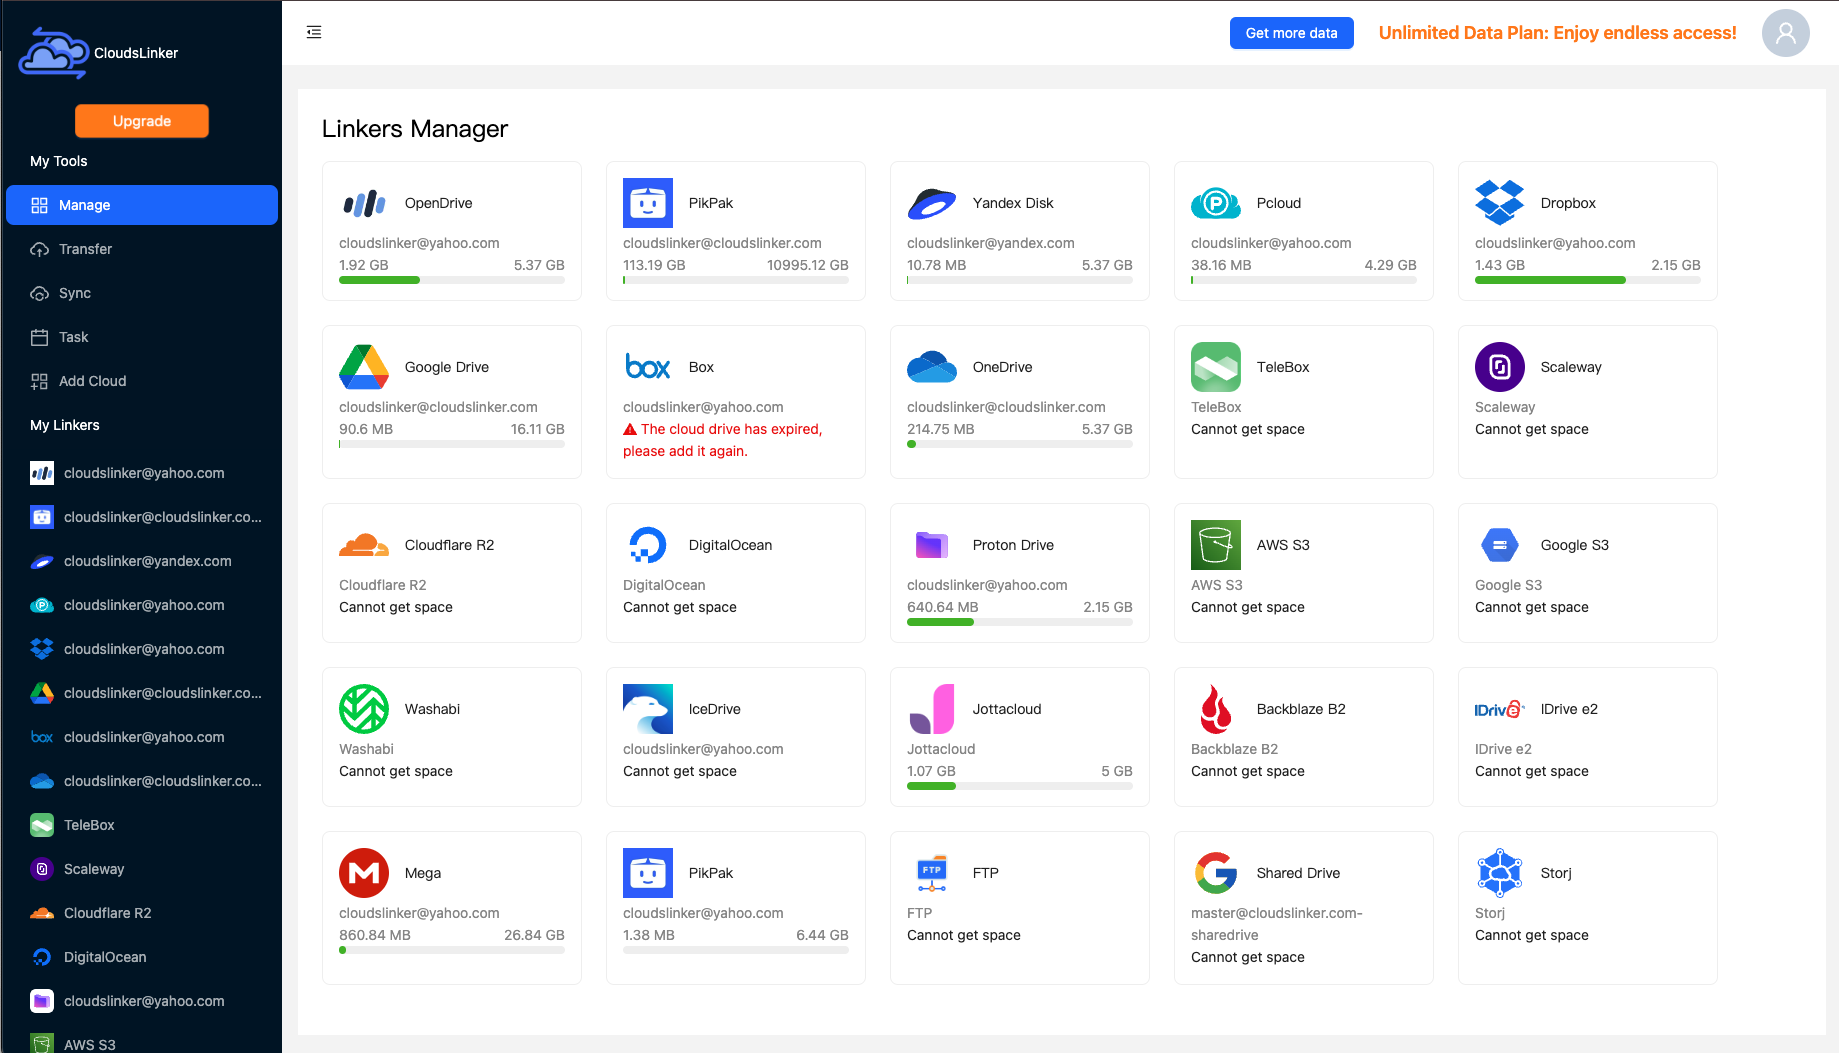This screenshot has height=1053, width=1839.
Task: Open cloudslinker@yandex.com in the sidebar
Action: point(142,561)
